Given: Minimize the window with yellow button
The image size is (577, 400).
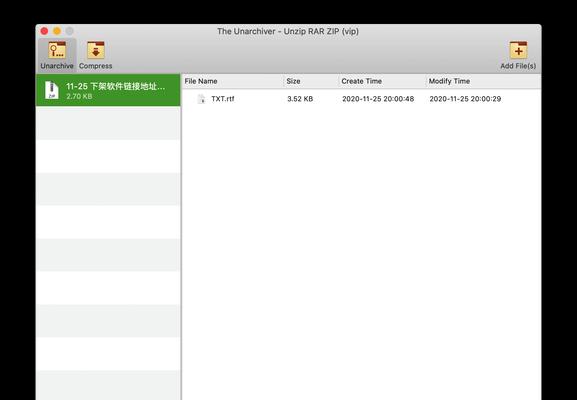Looking at the screenshot, I should point(57,31).
